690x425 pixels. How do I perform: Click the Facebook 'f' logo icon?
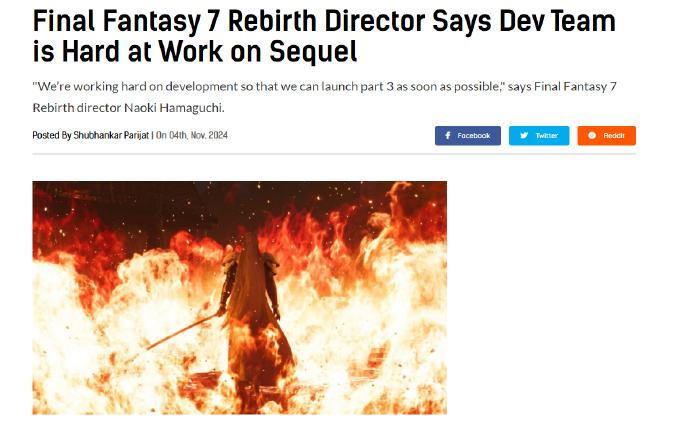tap(448, 136)
